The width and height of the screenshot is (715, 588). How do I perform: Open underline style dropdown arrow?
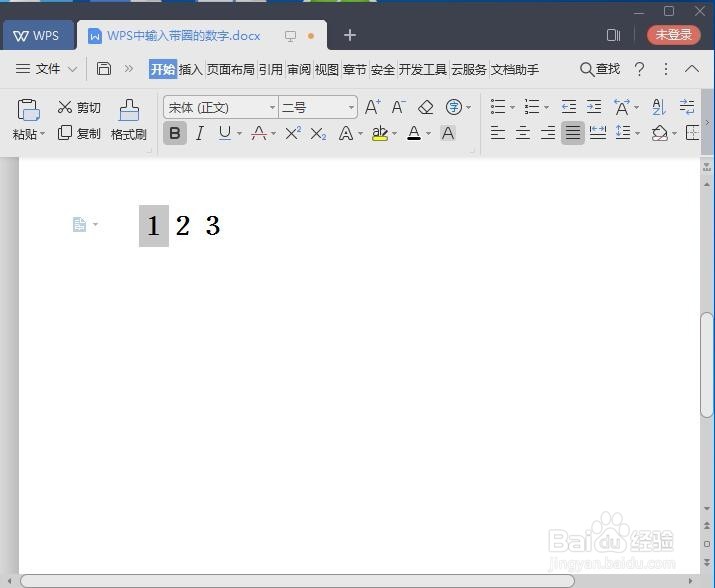[x=239, y=134]
